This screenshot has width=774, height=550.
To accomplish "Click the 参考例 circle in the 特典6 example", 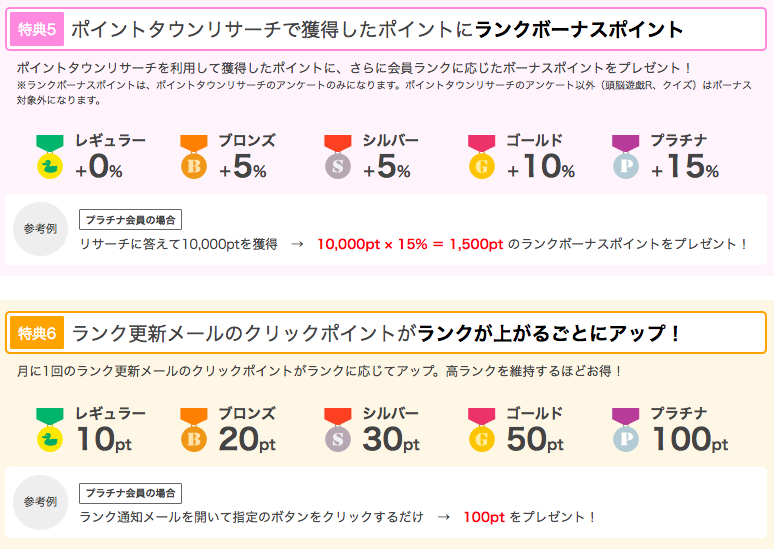I will tap(40, 502).
